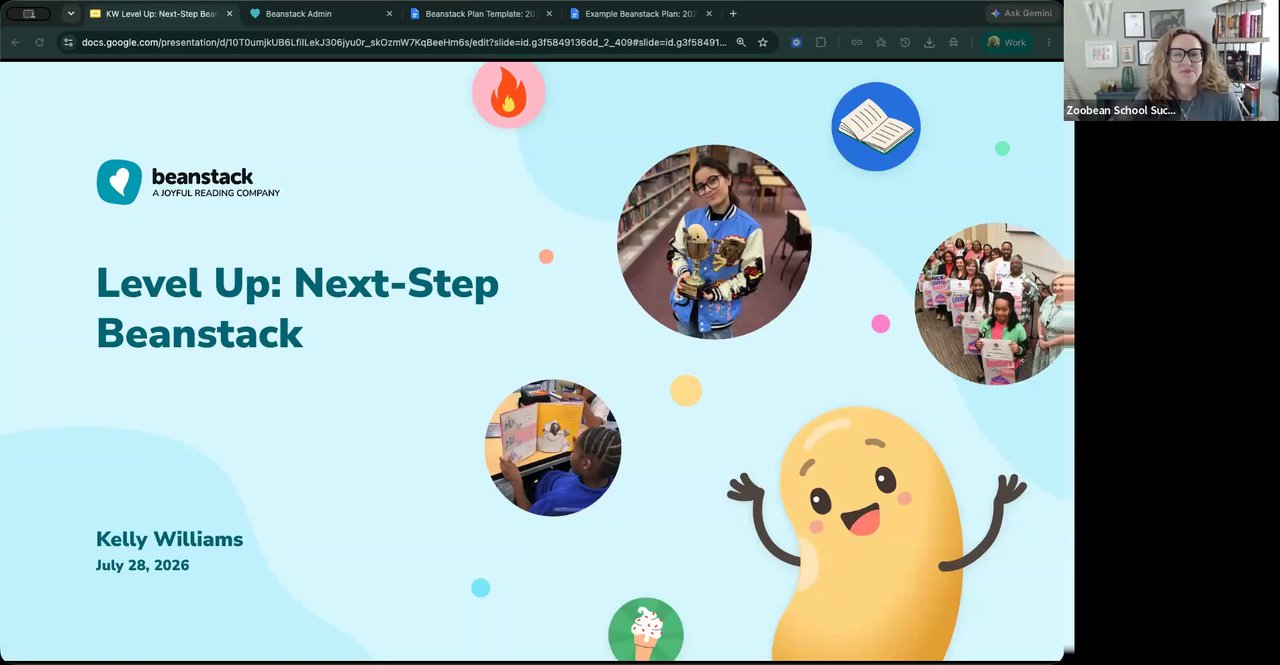
Task: Close the Beanstack Plan Template tab
Action: pyautogui.click(x=549, y=14)
